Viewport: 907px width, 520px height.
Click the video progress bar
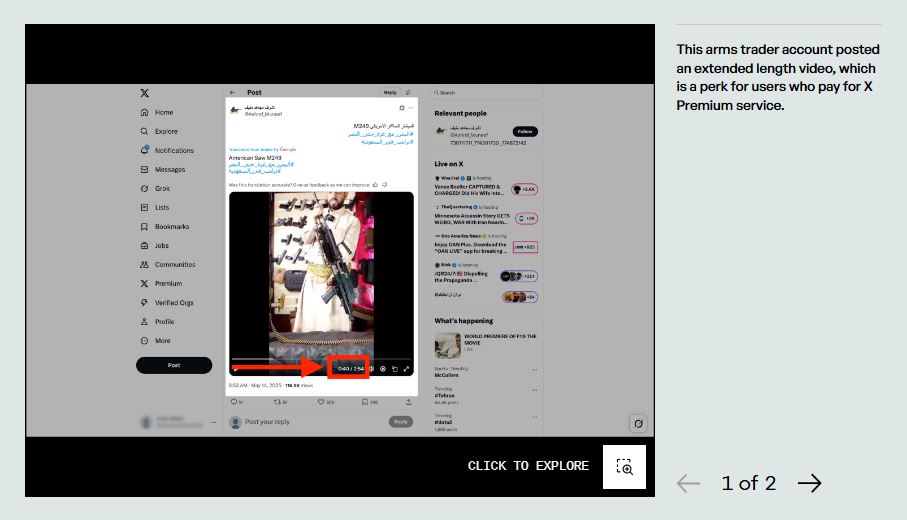pyautogui.click(x=320, y=359)
